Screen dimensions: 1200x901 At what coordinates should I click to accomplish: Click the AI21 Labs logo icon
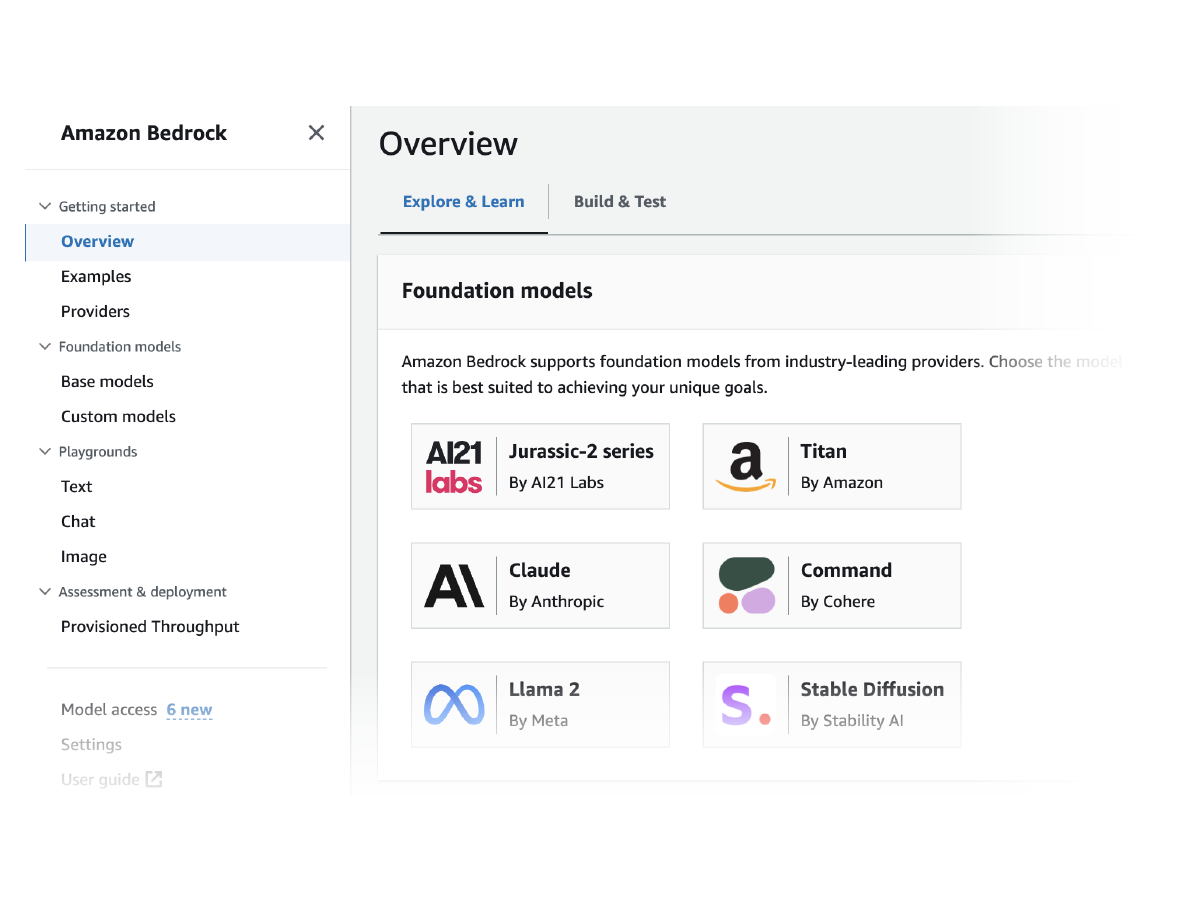(454, 467)
